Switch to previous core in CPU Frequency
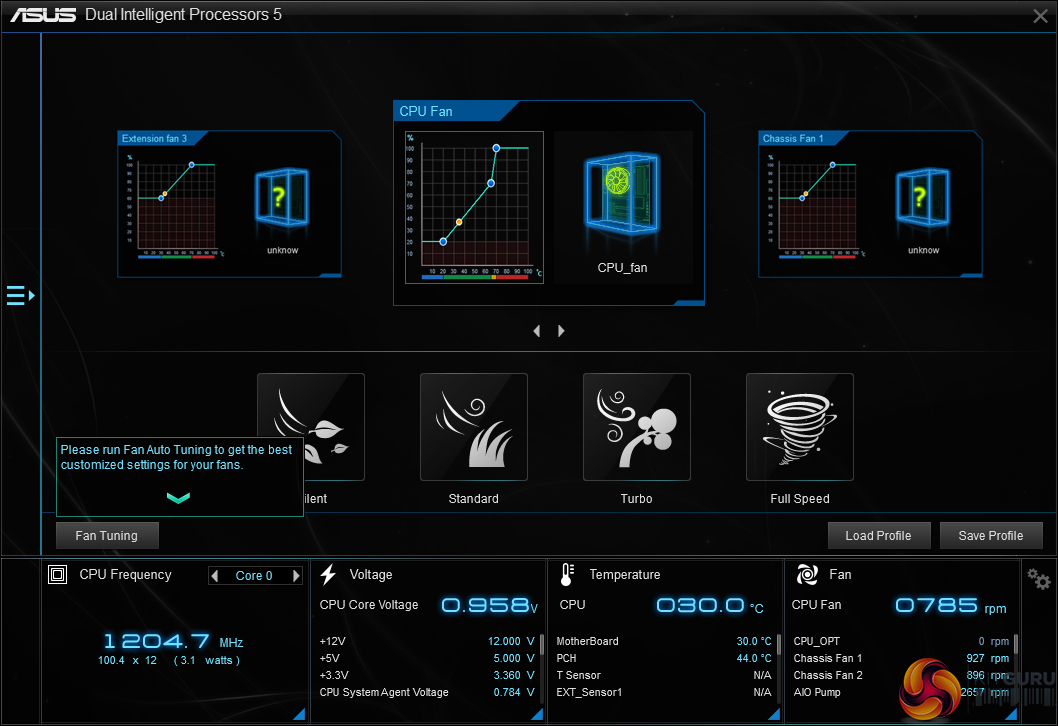Screen dimensions: 1058x726 pyautogui.click(x=215, y=576)
